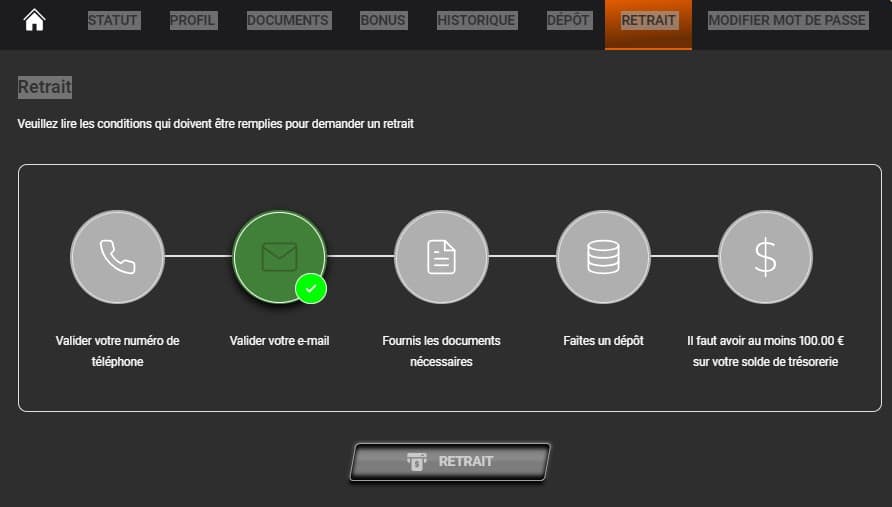Click 'Faites un dépôt' label
Viewport: 892px width, 507px height.
coord(604,341)
